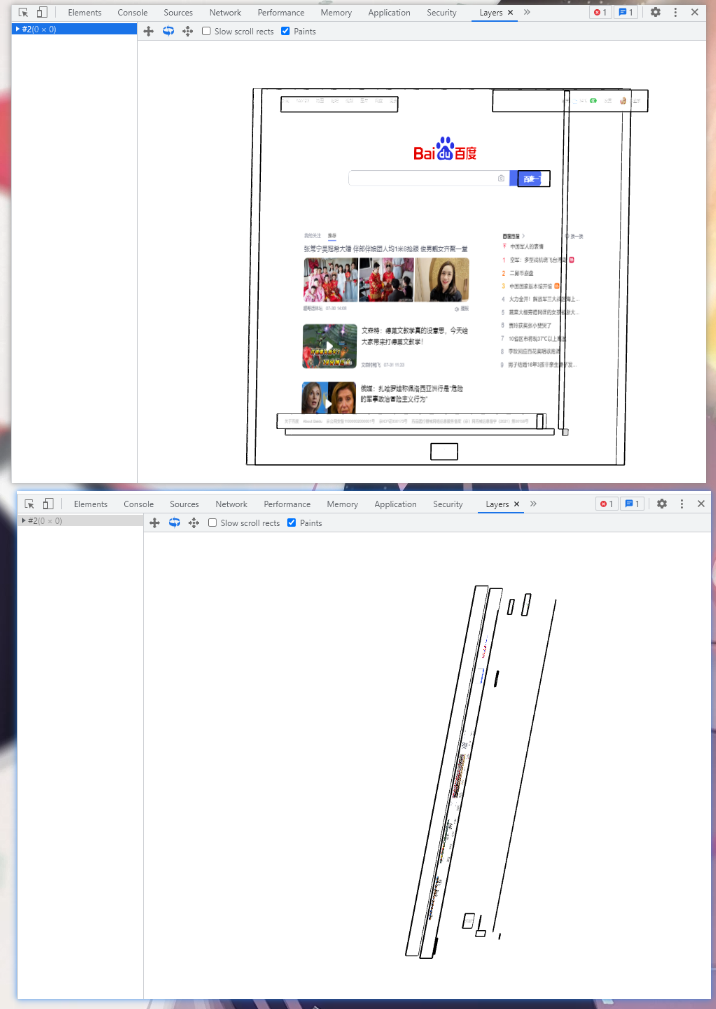The height and width of the screenshot is (1009, 716).
Task: Click blue Baidu search button in upper preview
Action: pos(529,178)
